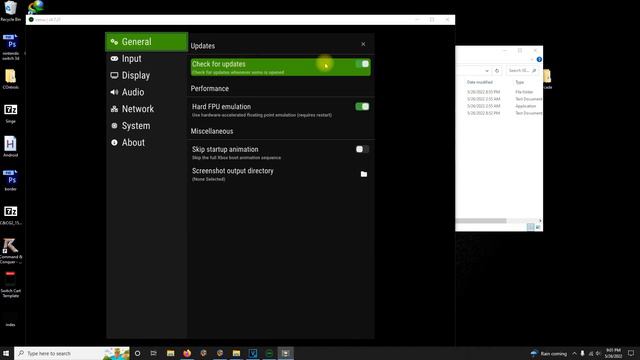
Task: Toggle Hard FPU emulation switch
Action: (362, 107)
